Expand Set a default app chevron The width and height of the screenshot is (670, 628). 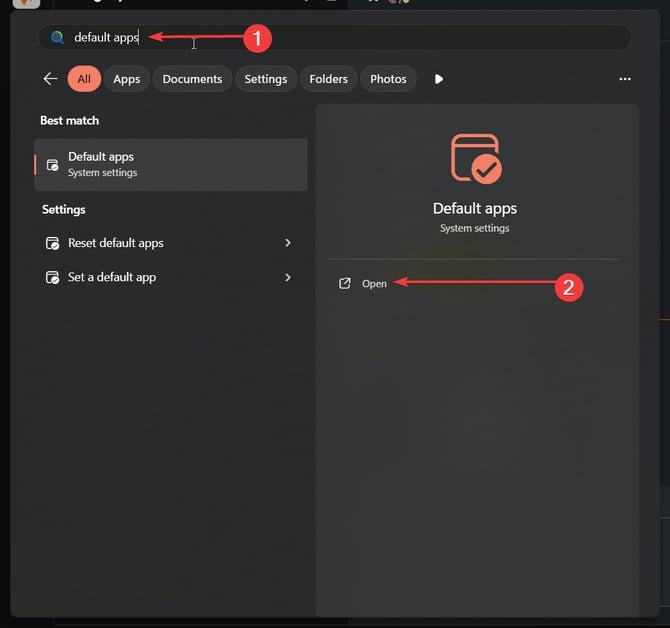click(288, 277)
